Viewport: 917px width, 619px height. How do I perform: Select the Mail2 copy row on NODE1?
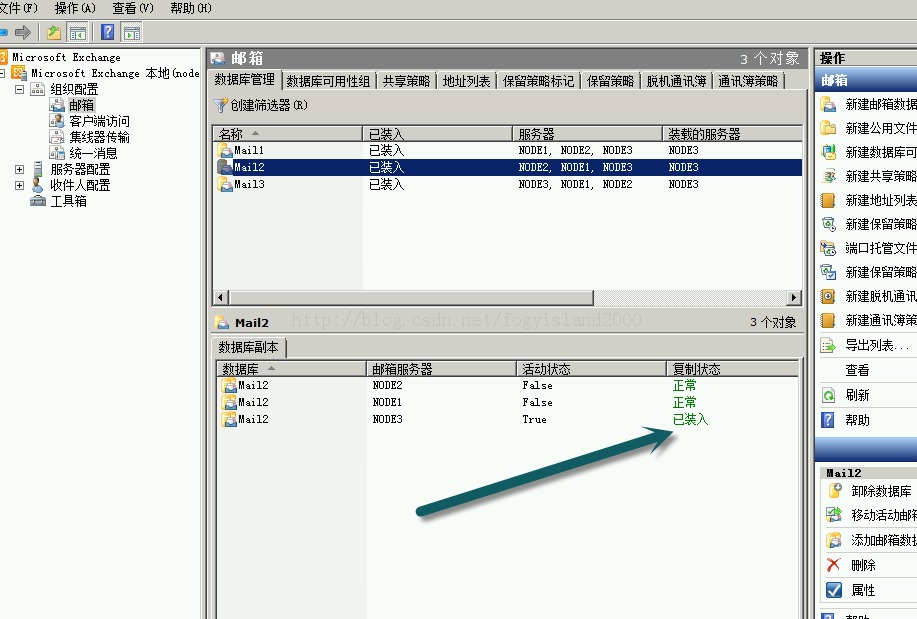pyautogui.click(x=508, y=402)
